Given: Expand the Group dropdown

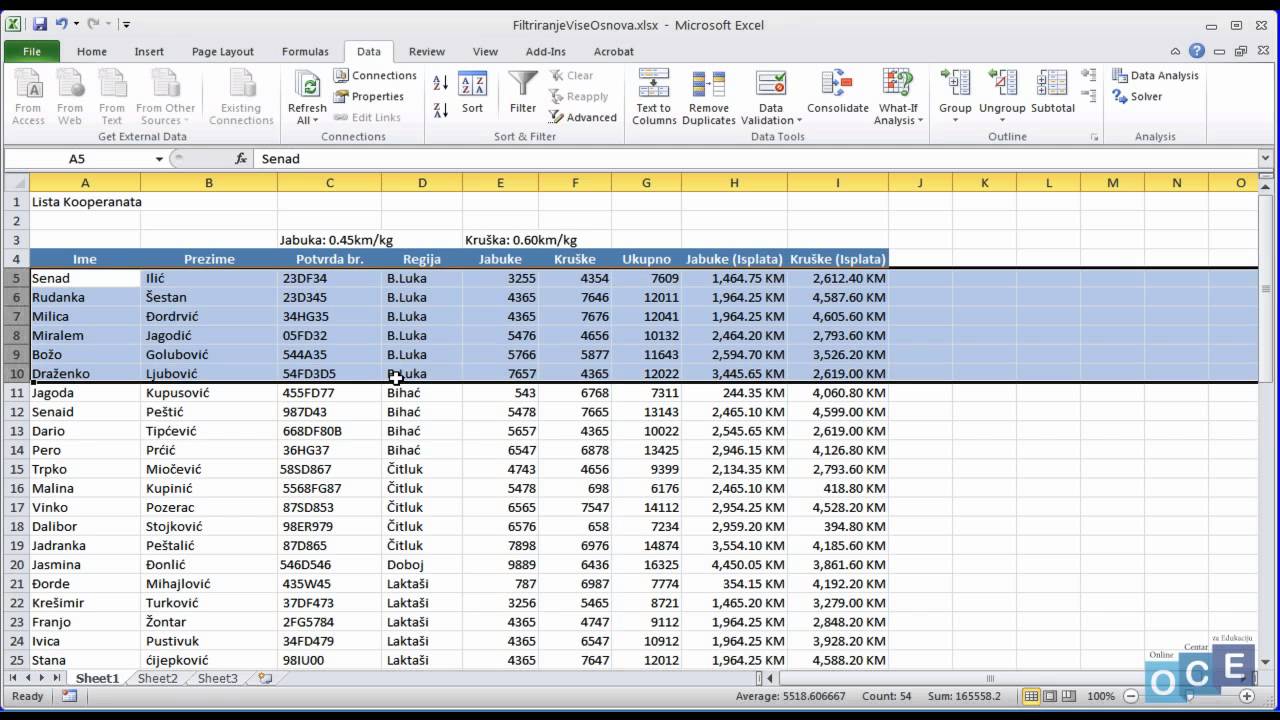Looking at the screenshot, I should pyautogui.click(x=955, y=120).
